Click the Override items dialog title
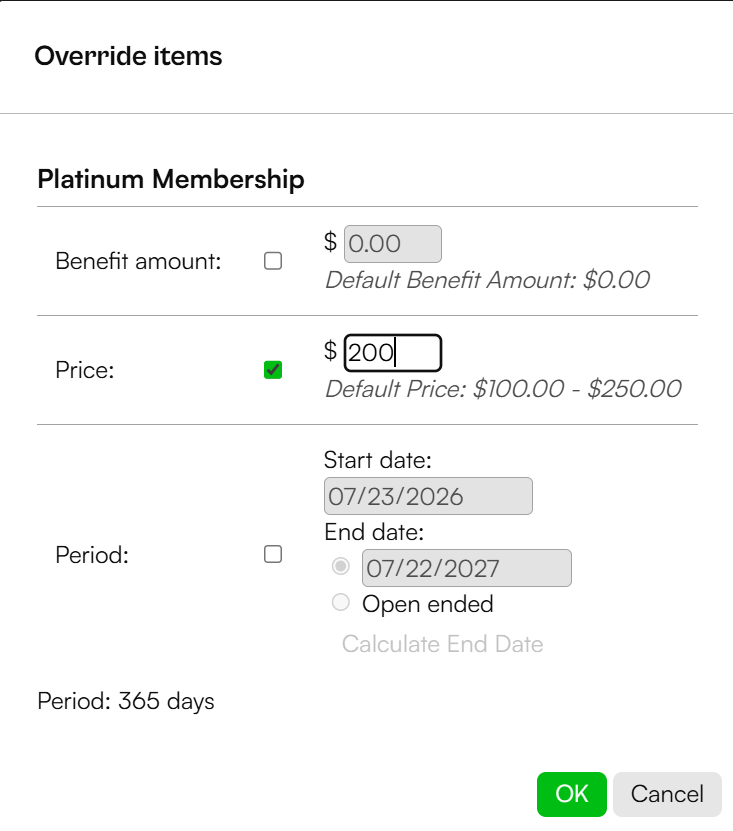Image resolution: width=733 pixels, height=831 pixels. (128, 56)
